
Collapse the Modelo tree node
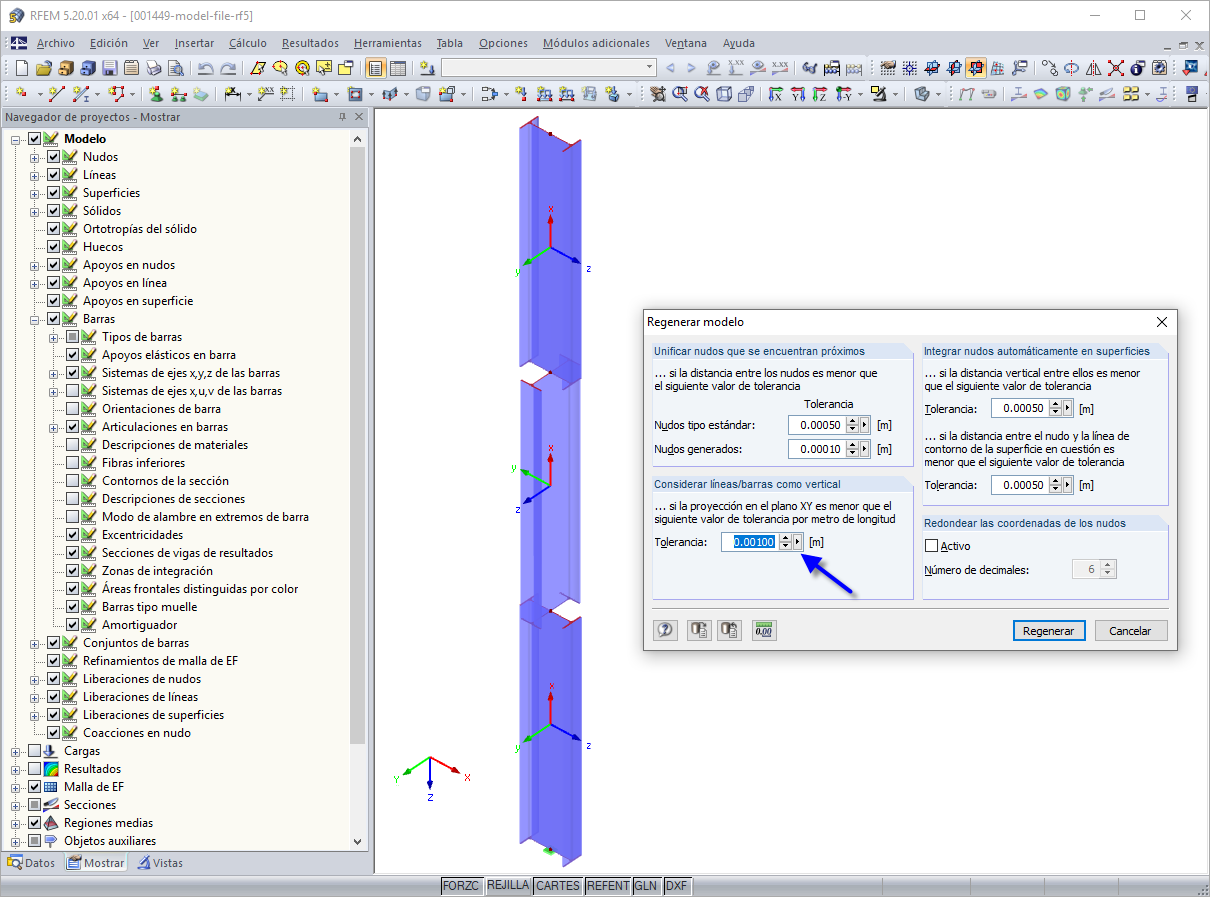tap(16, 139)
